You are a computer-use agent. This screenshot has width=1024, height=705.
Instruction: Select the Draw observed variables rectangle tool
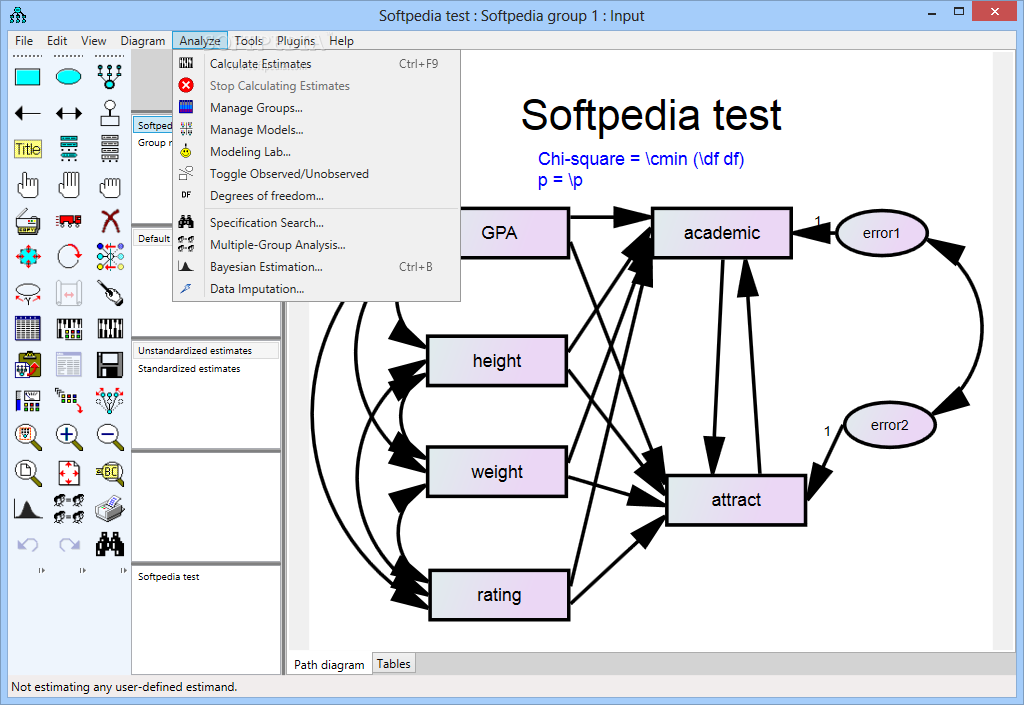[x=27, y=77]
